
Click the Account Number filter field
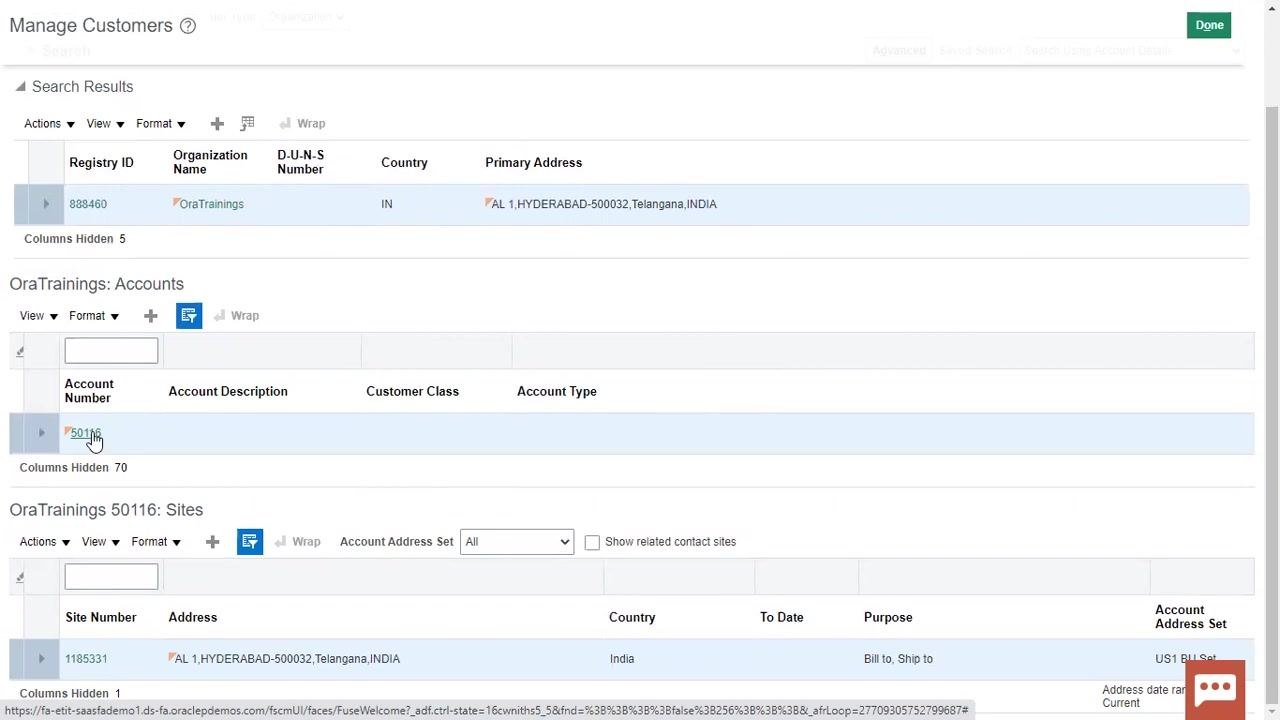point(111,350)
